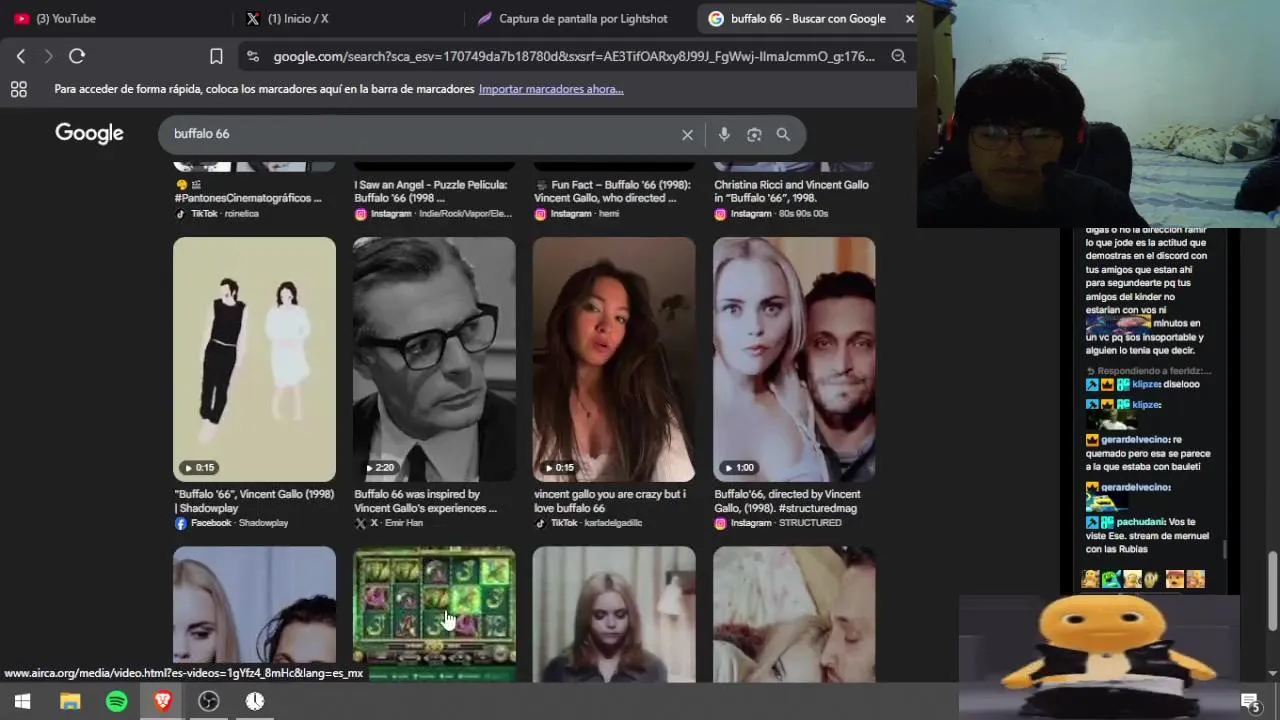Search by image with the Lens icon
The image size is (1280, 720).
754,134
